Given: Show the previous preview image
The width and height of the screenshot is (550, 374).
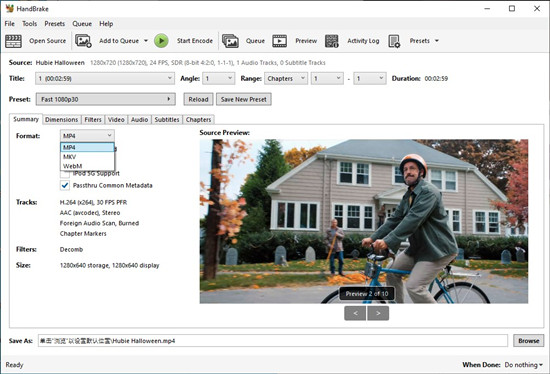Looking at the screenshot, I should [x=355, y=313].
